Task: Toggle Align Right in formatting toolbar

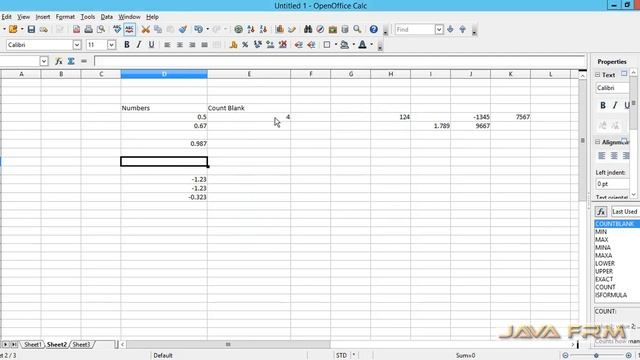Action: (x=192, y=45)
